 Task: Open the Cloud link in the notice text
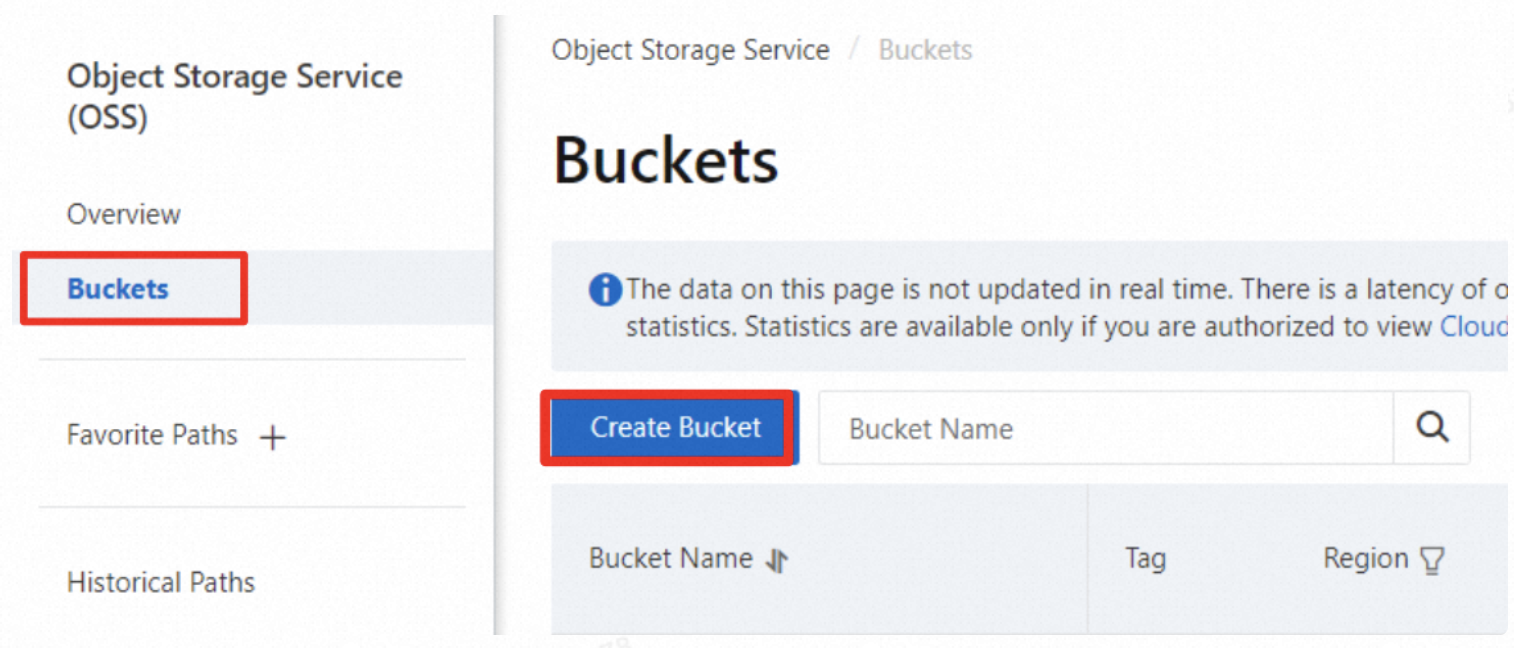point(1478,326)
